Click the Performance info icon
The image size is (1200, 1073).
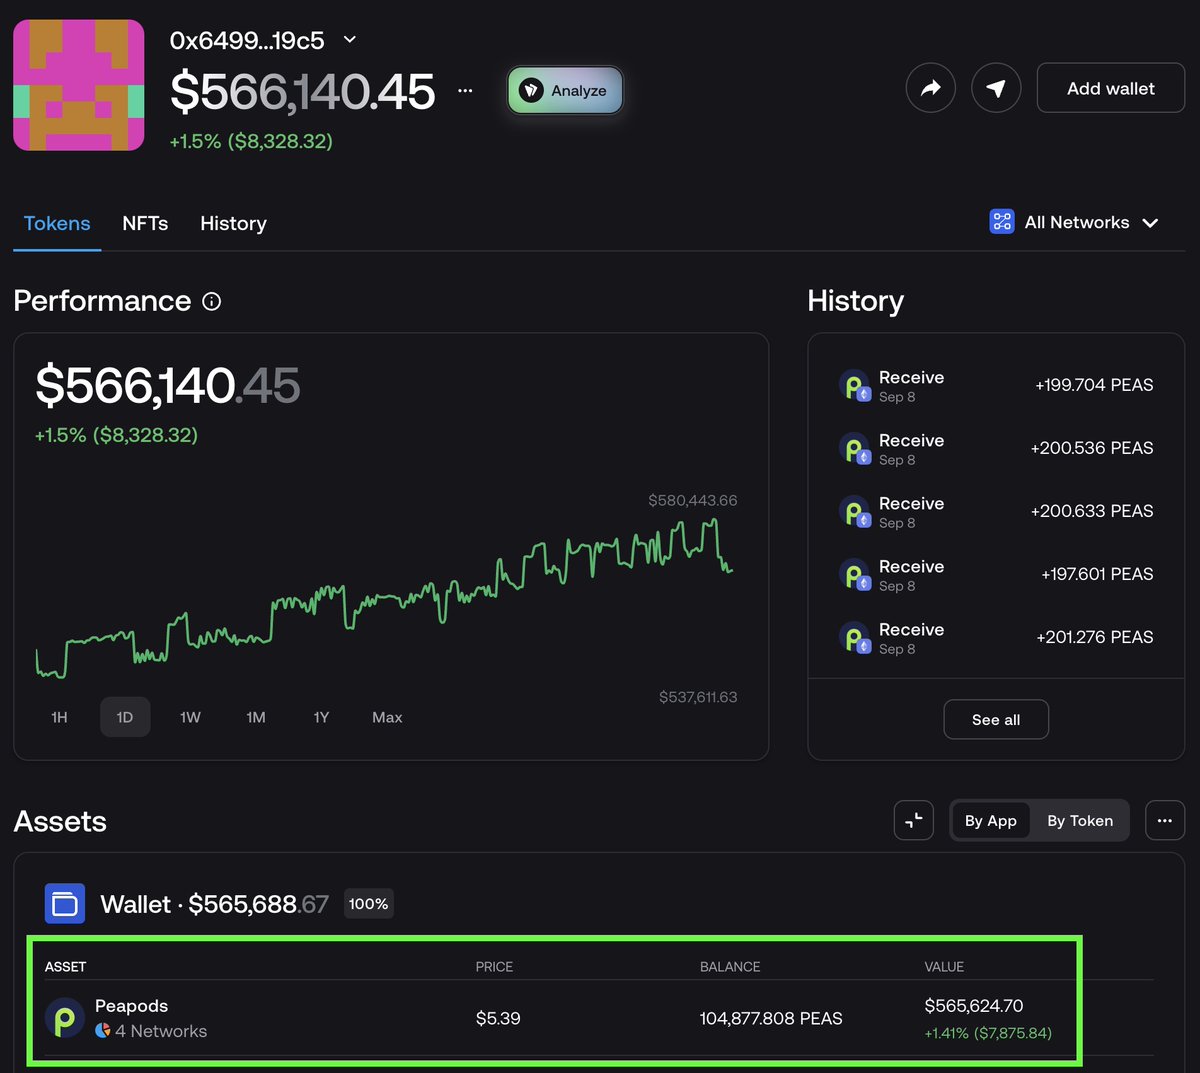tap(212, 301)
